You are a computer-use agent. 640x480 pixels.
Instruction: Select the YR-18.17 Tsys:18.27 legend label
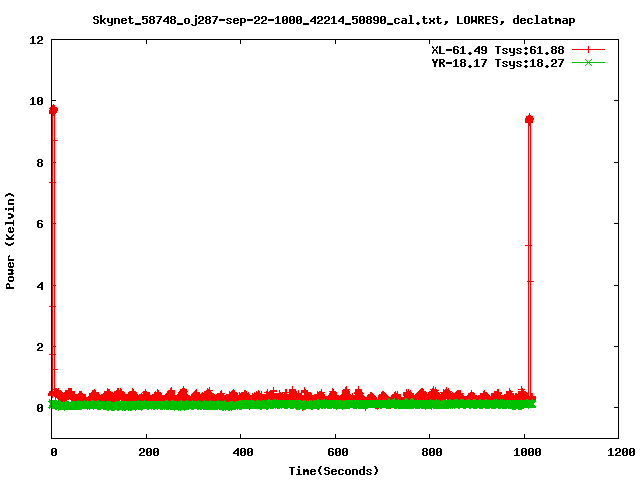498,63
